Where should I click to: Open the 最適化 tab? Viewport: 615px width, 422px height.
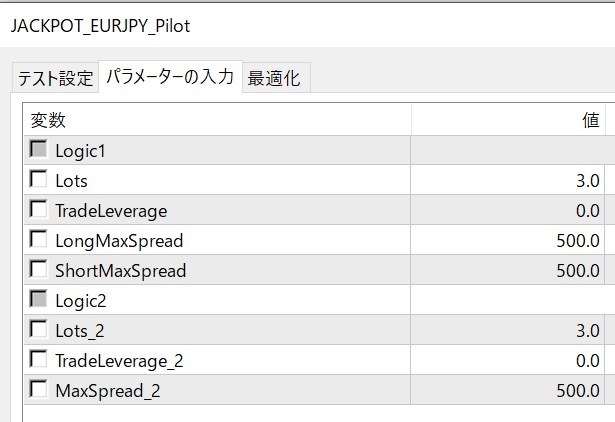274,78
